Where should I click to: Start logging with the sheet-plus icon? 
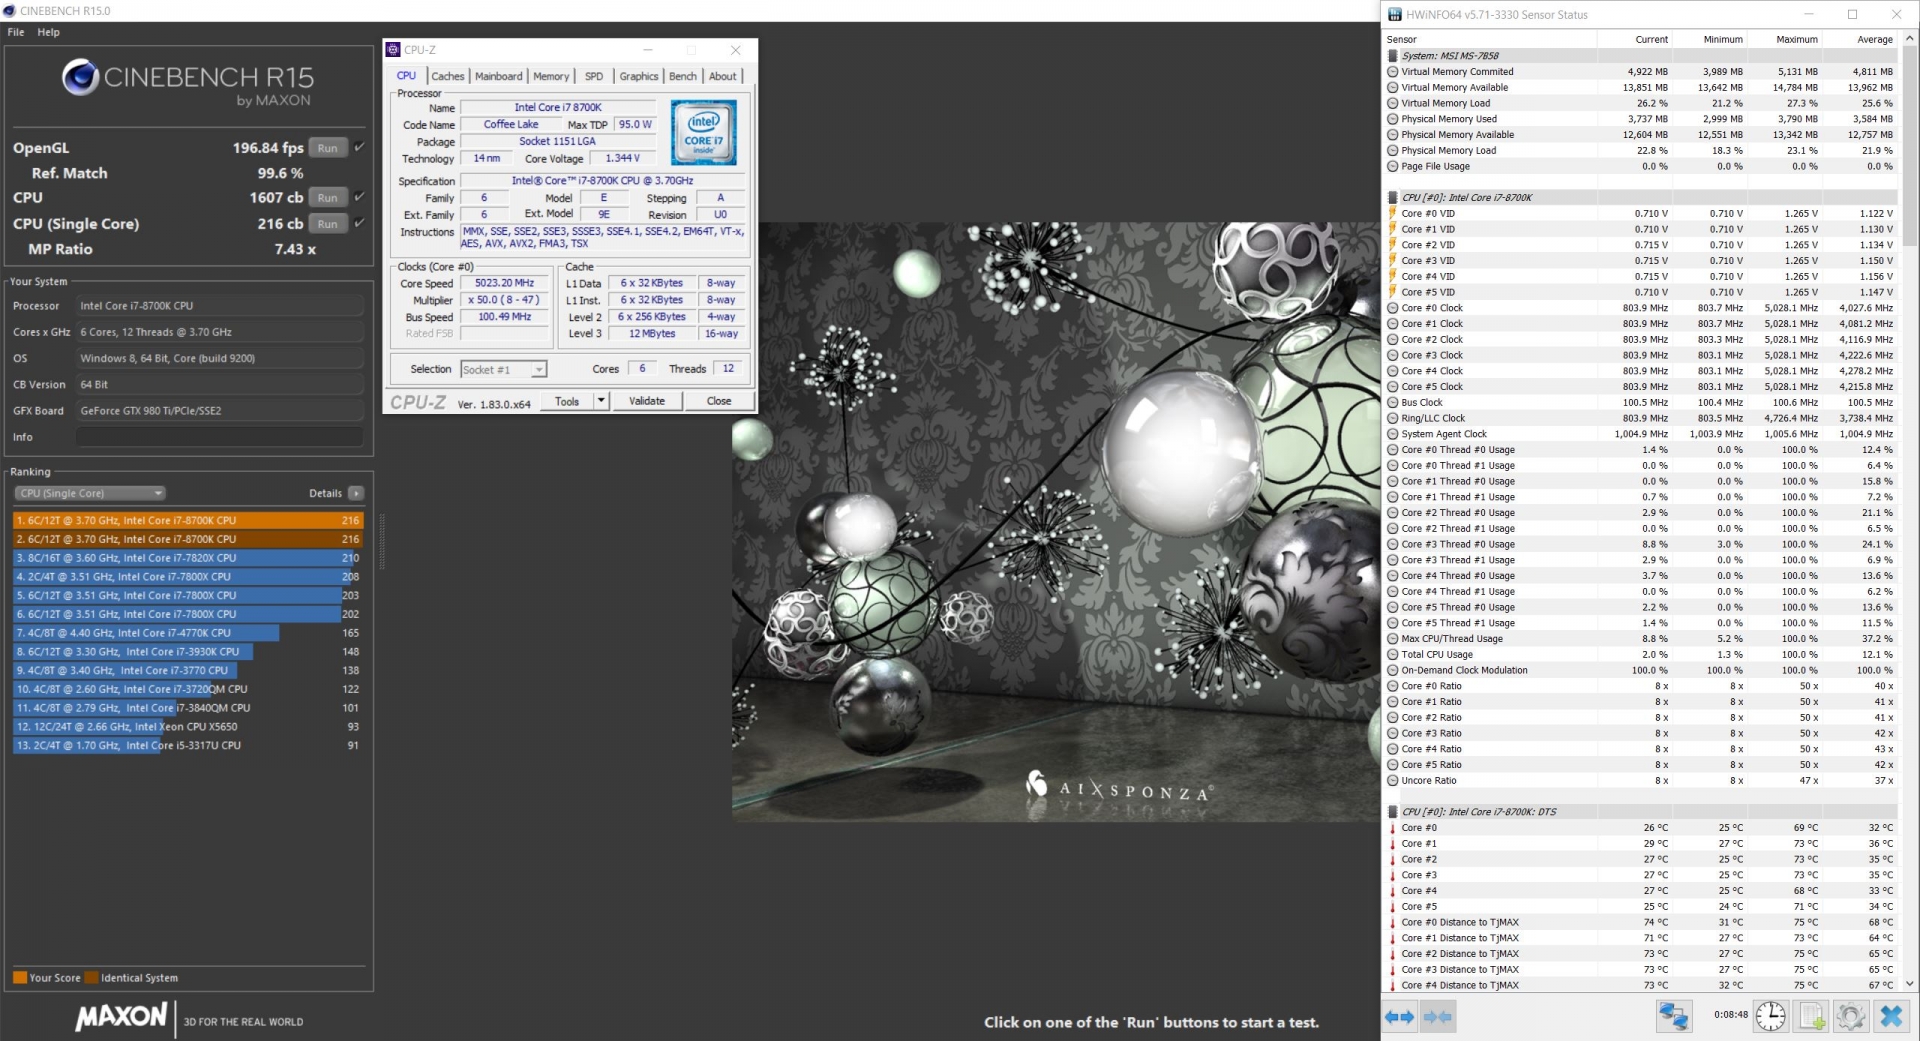coord(1811,1017)
